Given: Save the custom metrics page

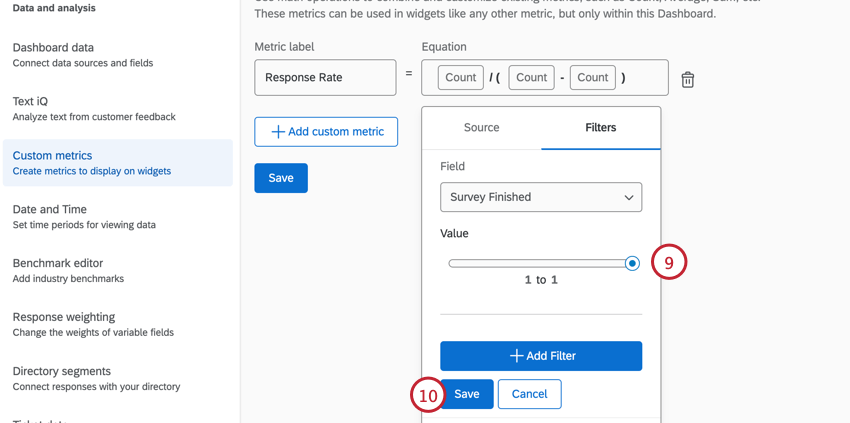Looking at the screenshot, I should (x=281, y=178).
